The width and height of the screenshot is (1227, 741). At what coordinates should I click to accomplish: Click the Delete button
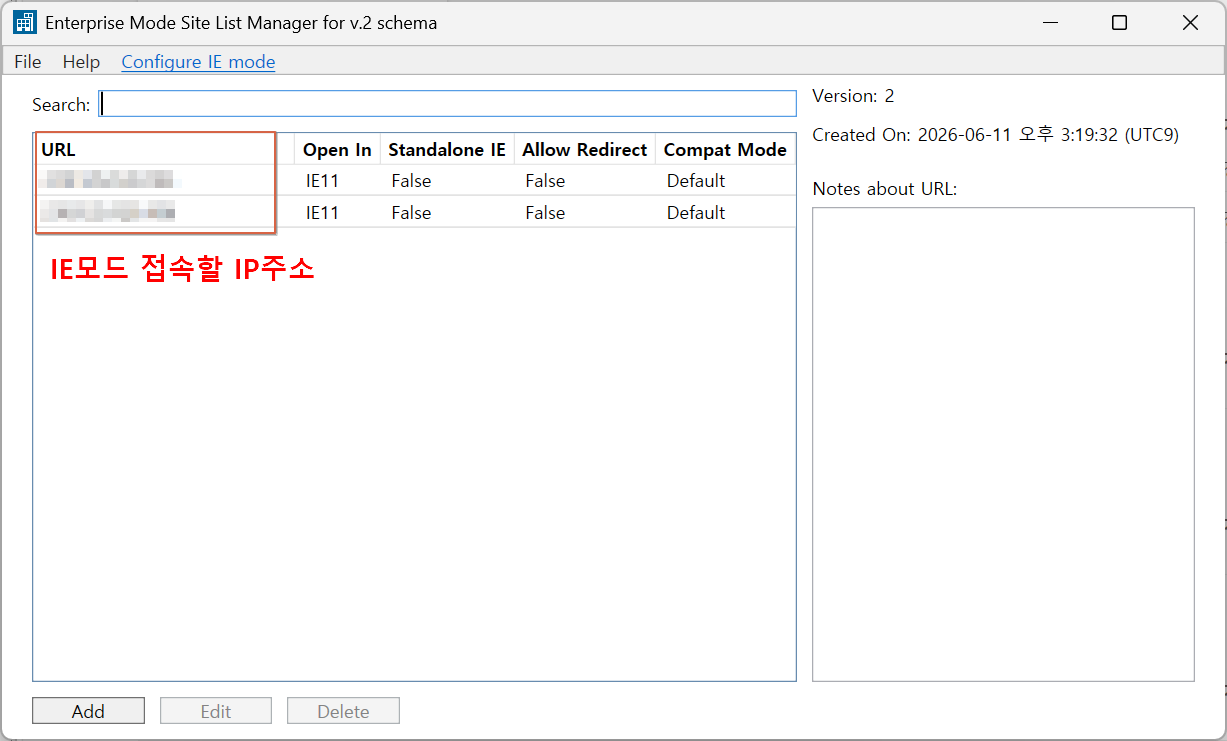(x=343, y=711)
